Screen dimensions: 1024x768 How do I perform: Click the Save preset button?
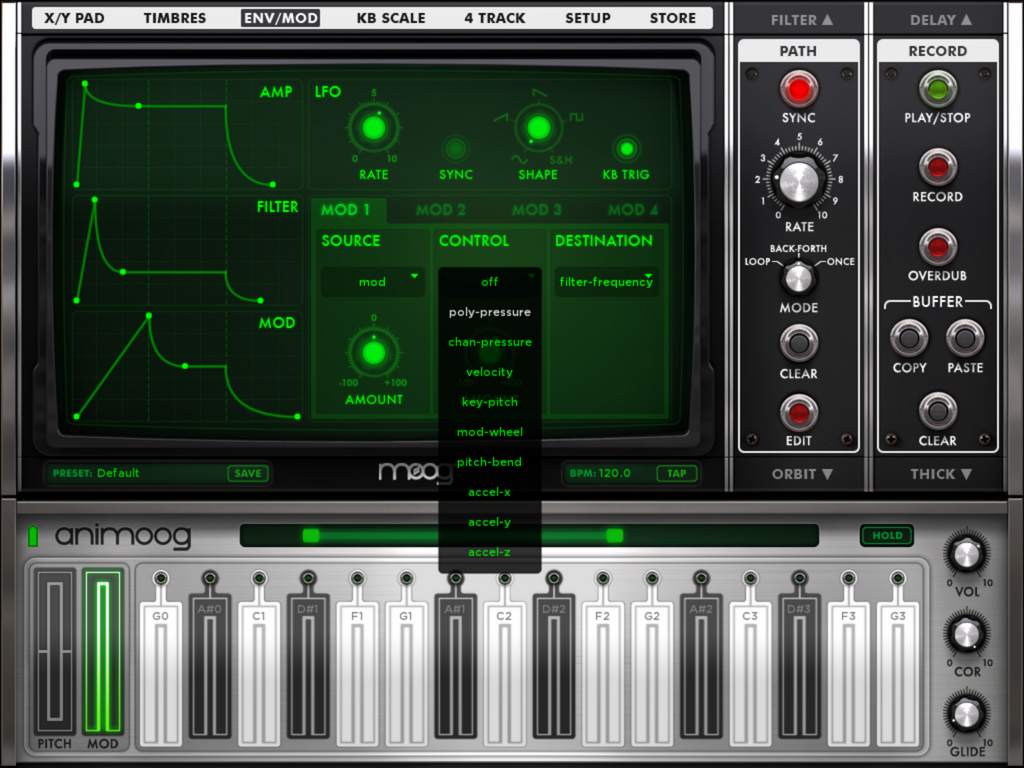tap(248, 473)
